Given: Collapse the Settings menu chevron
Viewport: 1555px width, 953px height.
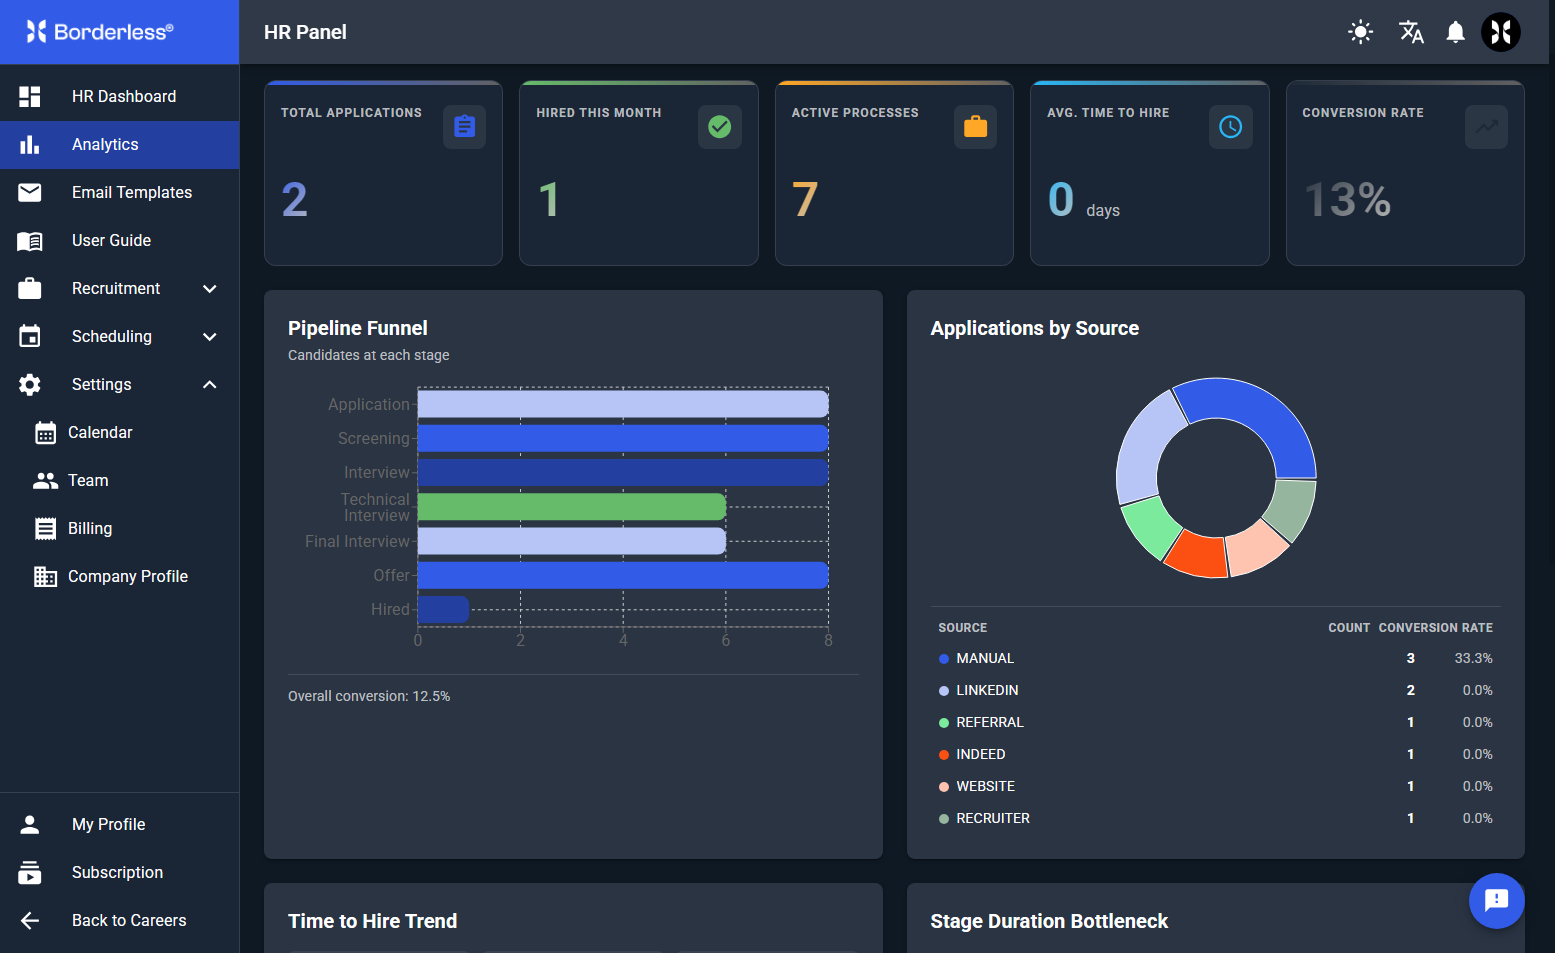Looking at the screenshot, I should [210, 385].
